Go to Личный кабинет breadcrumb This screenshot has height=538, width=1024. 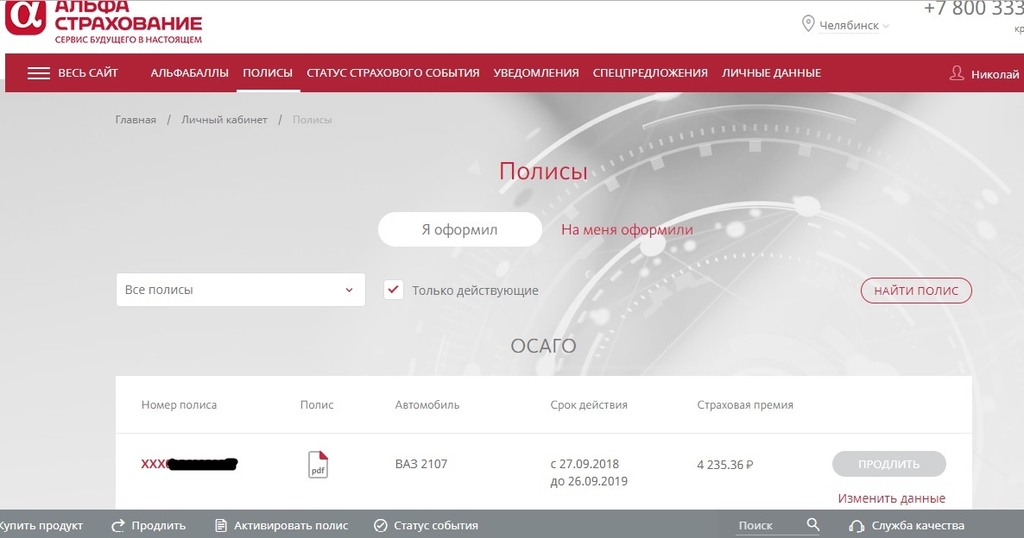pyautogui.click(x=224, y=119)
